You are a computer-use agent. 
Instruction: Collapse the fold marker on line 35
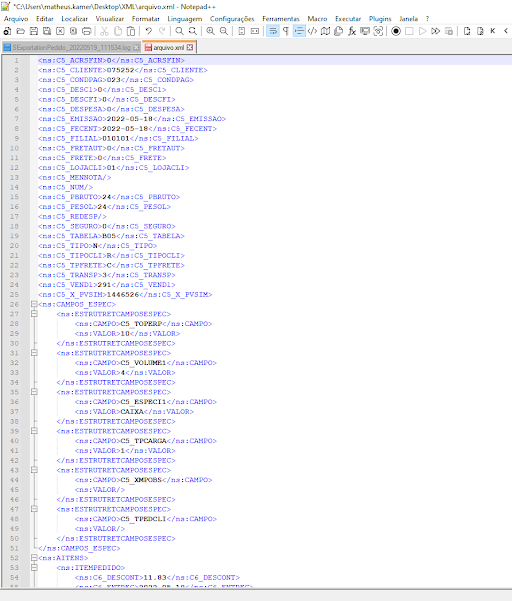[34, 392]
